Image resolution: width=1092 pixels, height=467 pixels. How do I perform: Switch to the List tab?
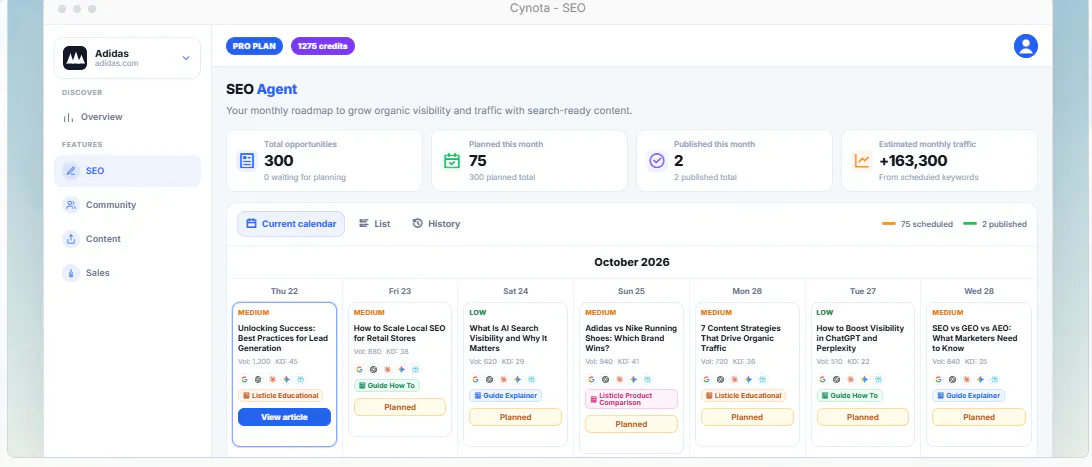click(375, 224)
